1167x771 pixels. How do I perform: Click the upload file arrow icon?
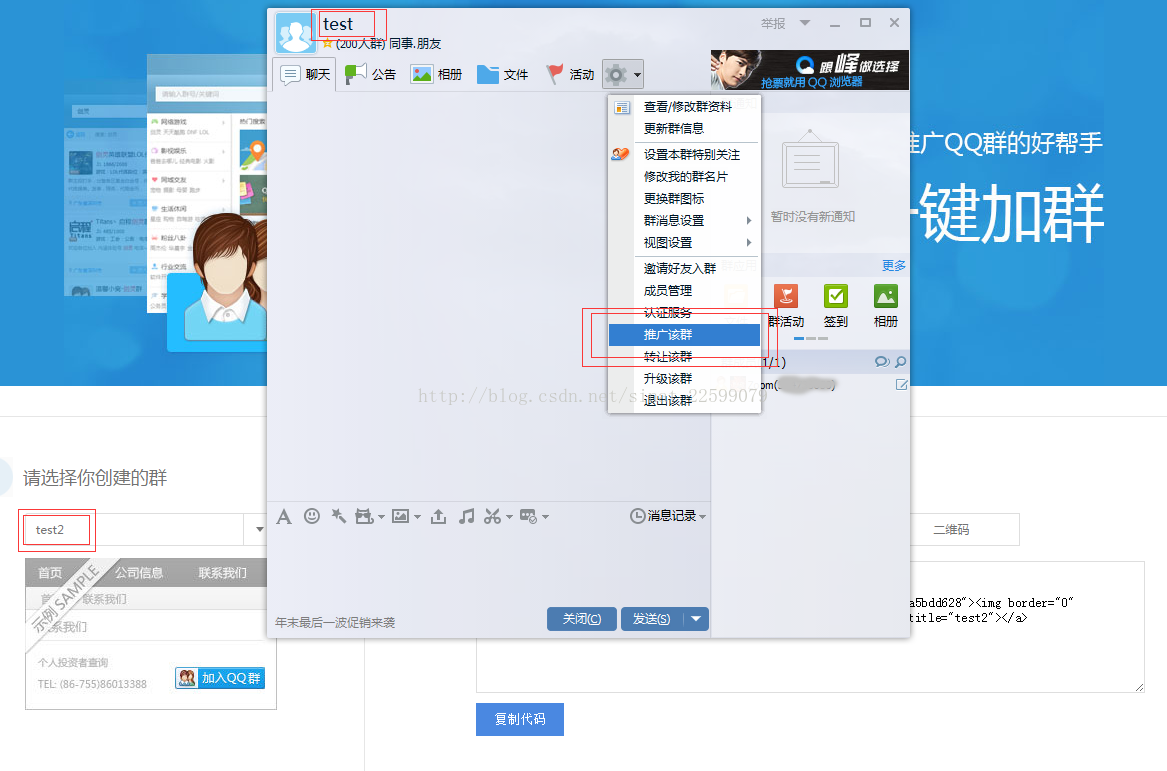point(438,516)
